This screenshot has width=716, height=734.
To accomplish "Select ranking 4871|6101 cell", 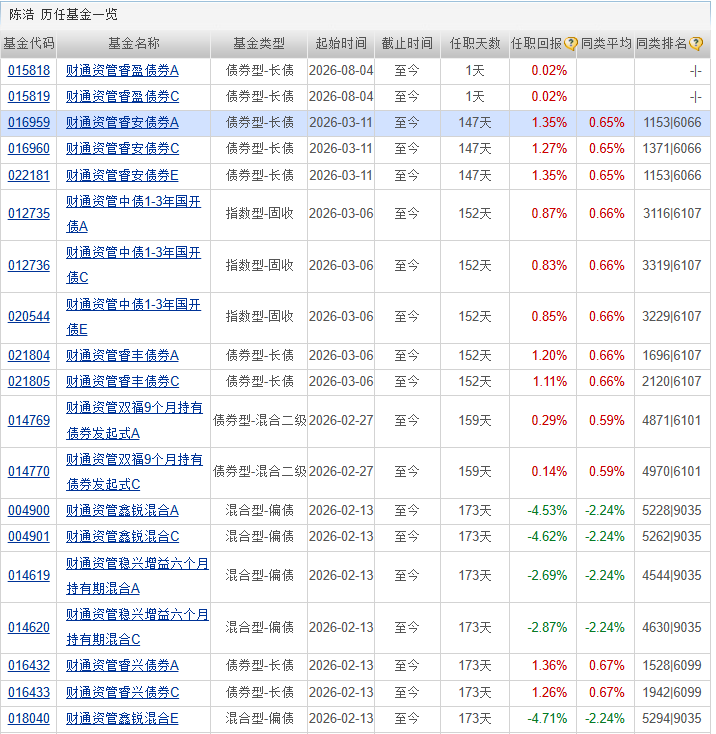I will tap(672, 420).
